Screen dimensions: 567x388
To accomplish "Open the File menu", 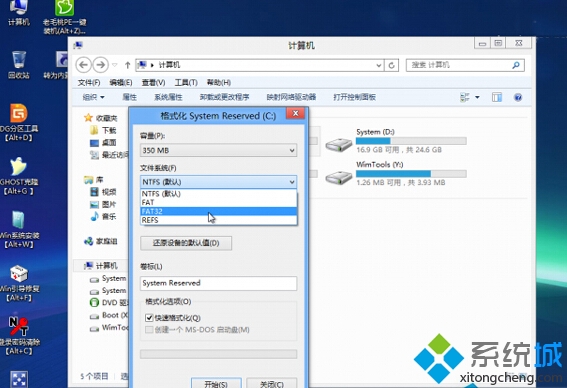I will pyautogui.click(x=89, y=82).
